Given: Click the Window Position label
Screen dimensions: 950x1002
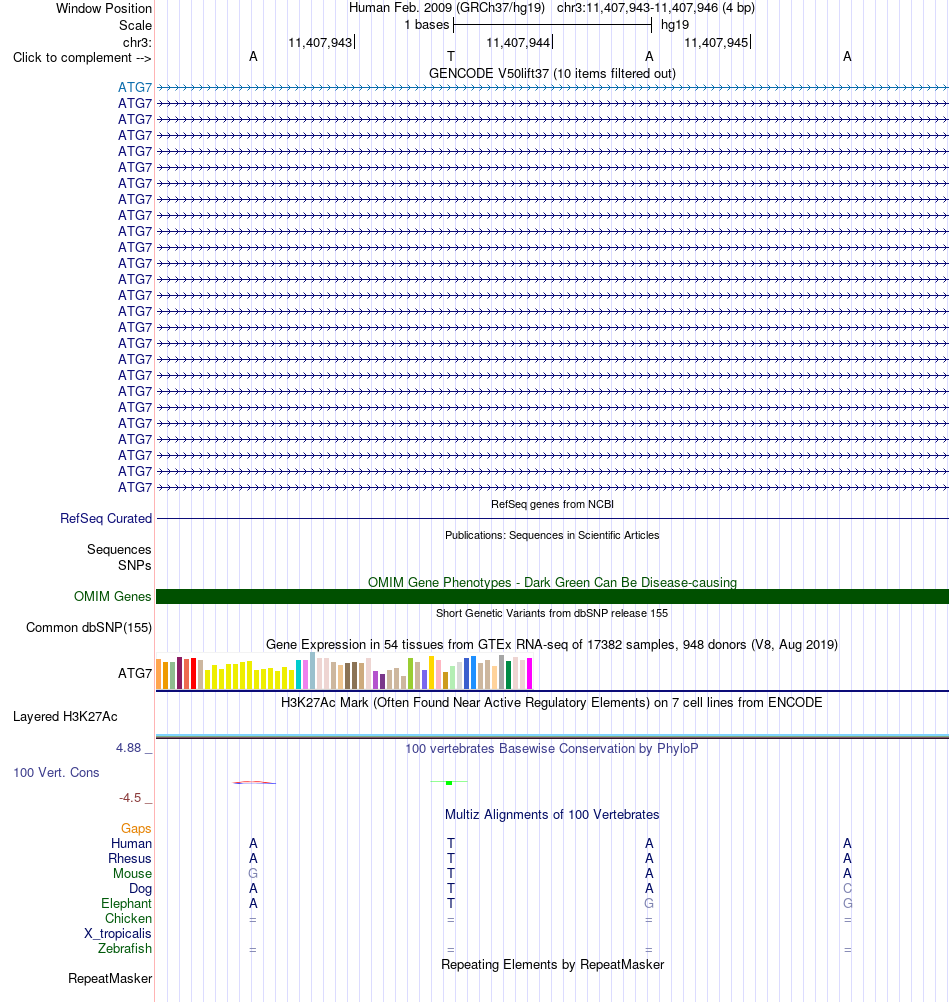Looking at the screenshot, I should click(x=103, y=8).
